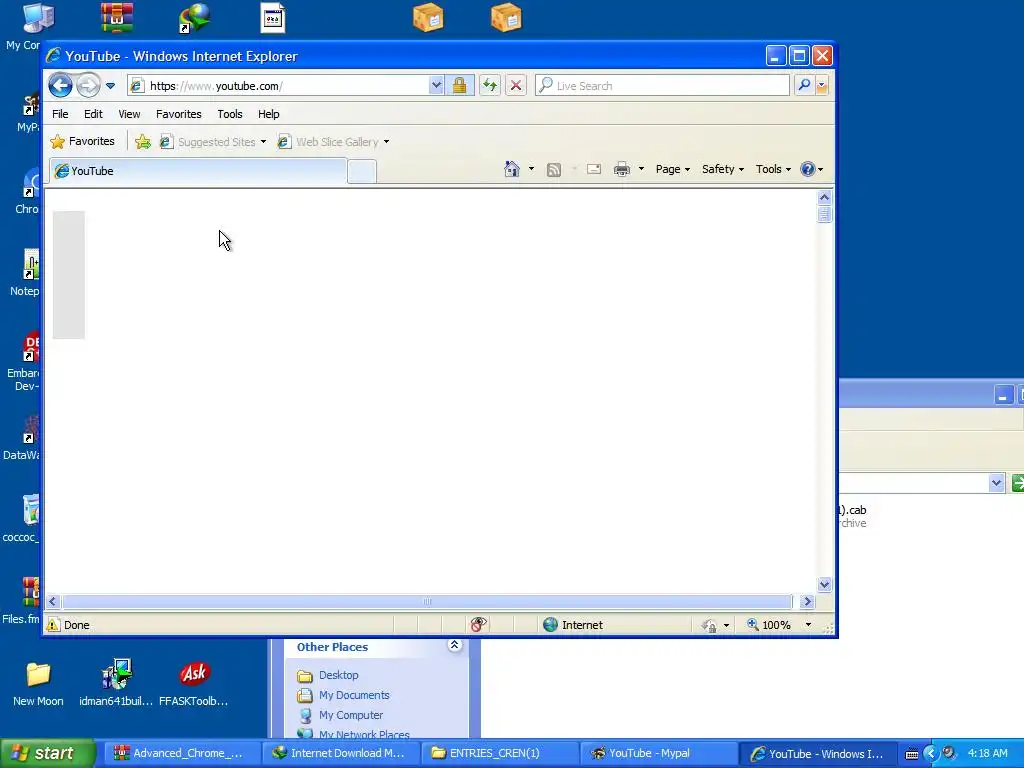Open the recent pages dropdown arrow
1024x768 pixels.
110,86
